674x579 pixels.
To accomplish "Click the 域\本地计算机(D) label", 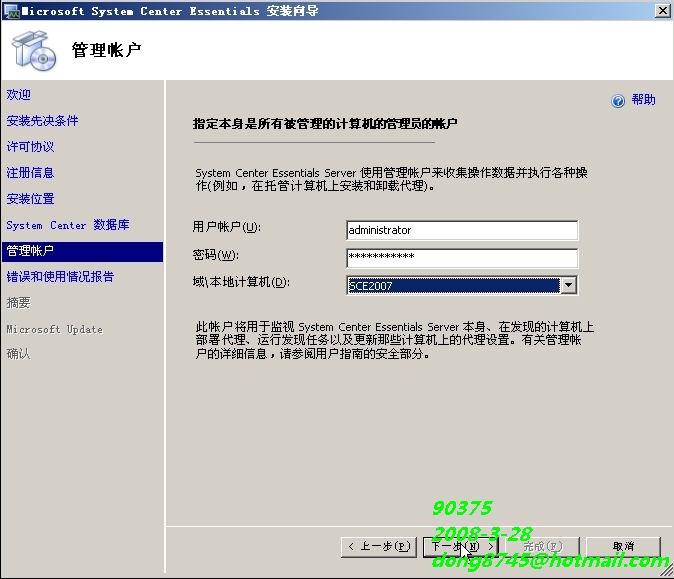I will [x=241, y=282].
